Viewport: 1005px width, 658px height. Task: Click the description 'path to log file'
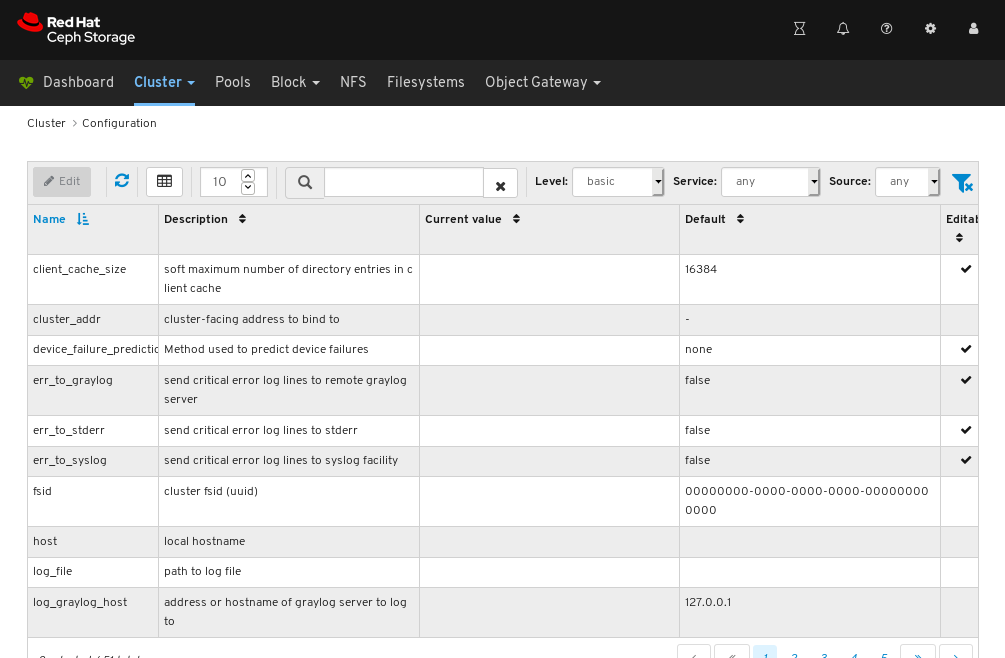(203, 572)
